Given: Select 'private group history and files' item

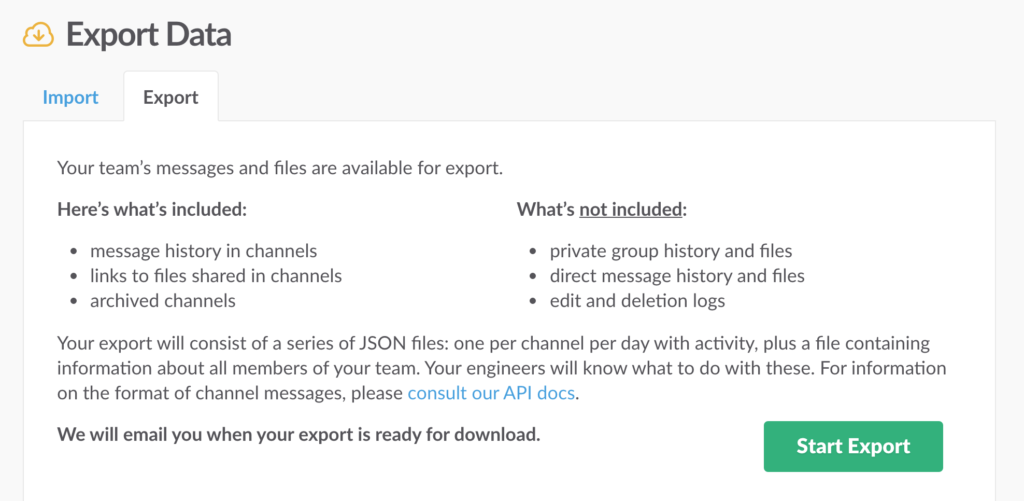Looking at the screenshot, I should 670,250.
